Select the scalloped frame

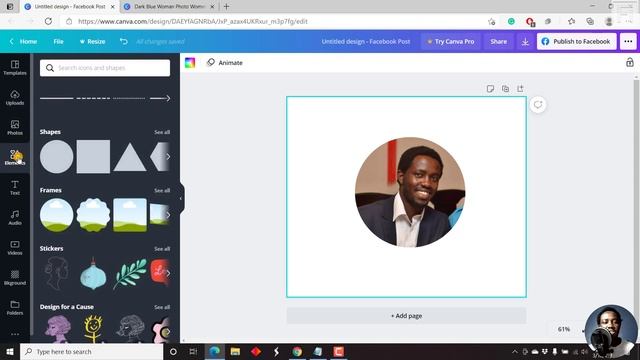click(93, 215)
